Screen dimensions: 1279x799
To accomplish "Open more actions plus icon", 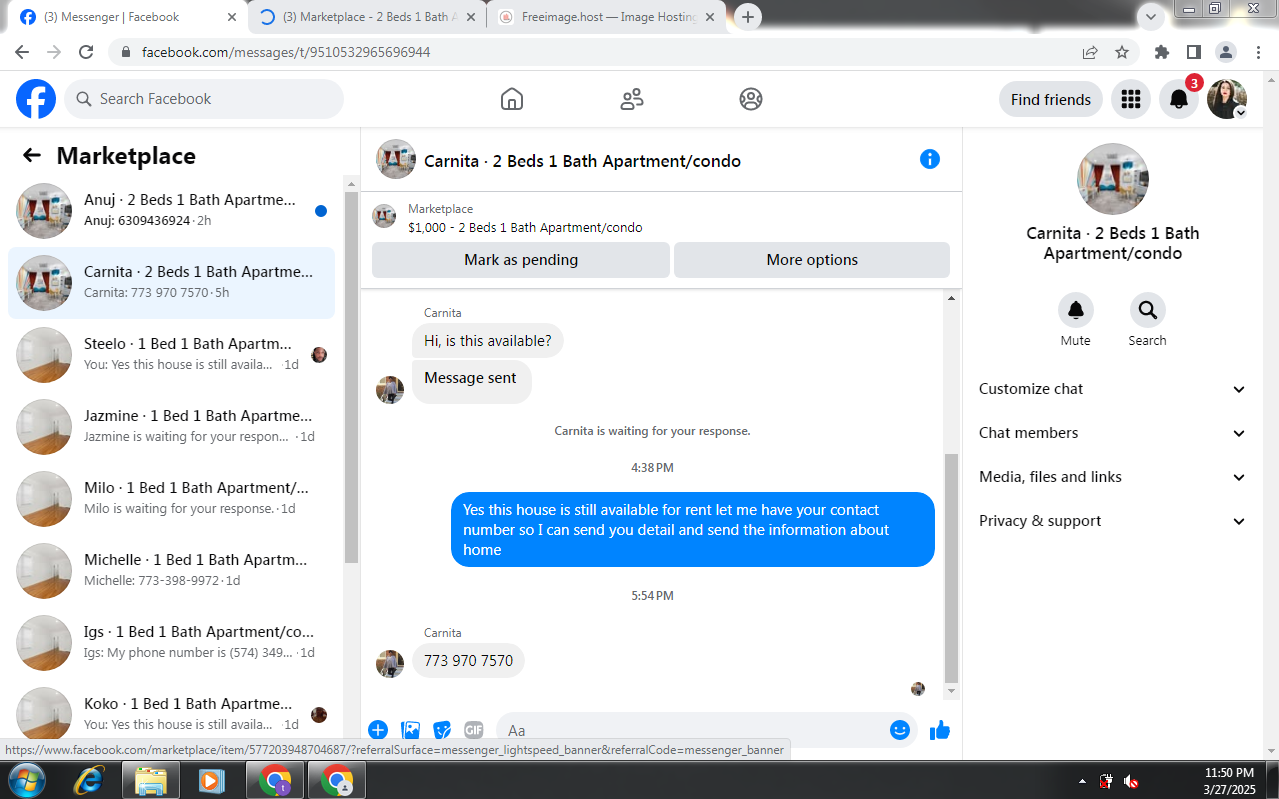I will tap(378, 730).
